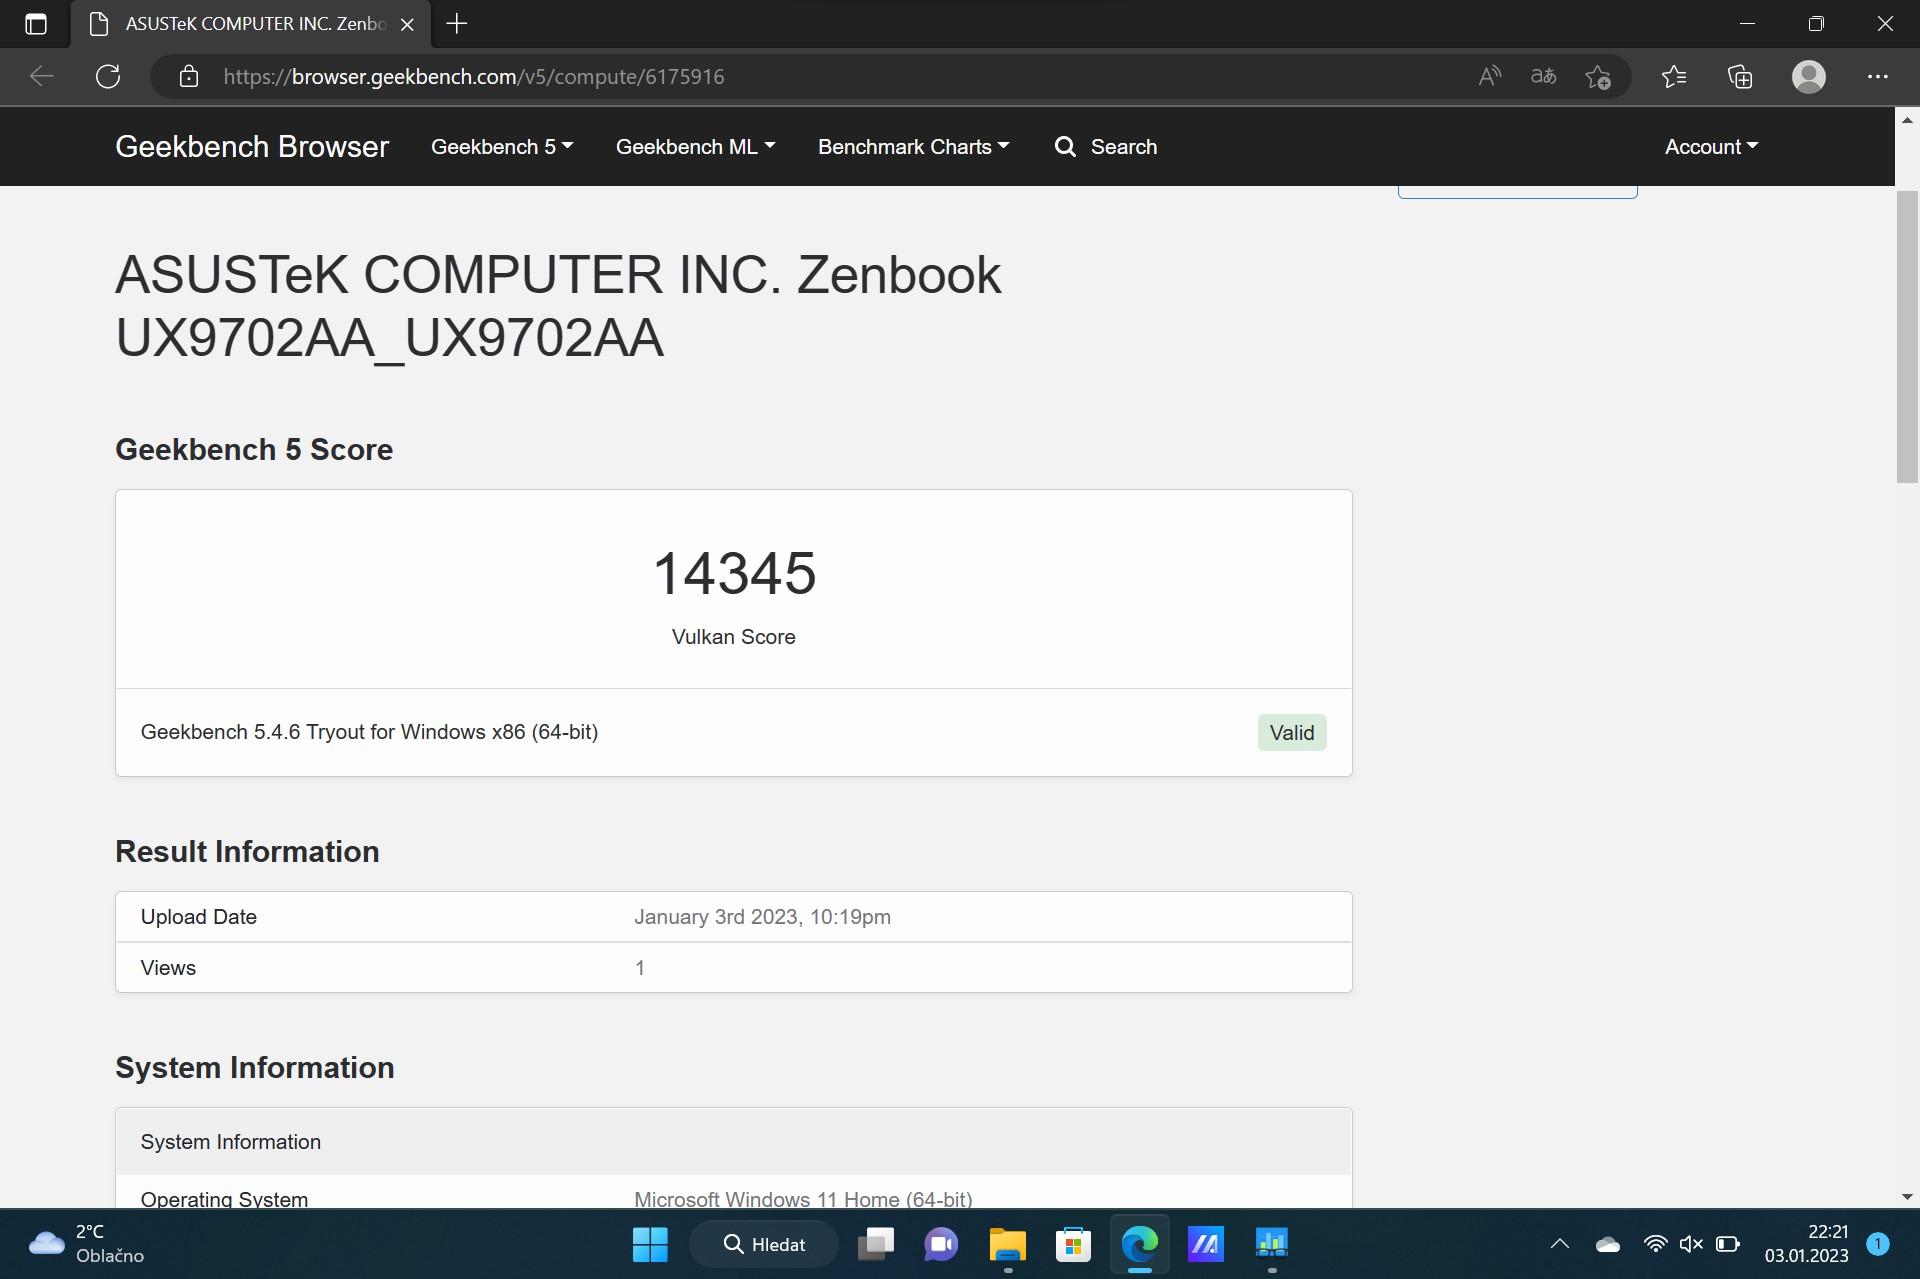Open Microsoft Store from taskbar
Viewport: 1920px width, 1279px height.
coord(1073,1244)
